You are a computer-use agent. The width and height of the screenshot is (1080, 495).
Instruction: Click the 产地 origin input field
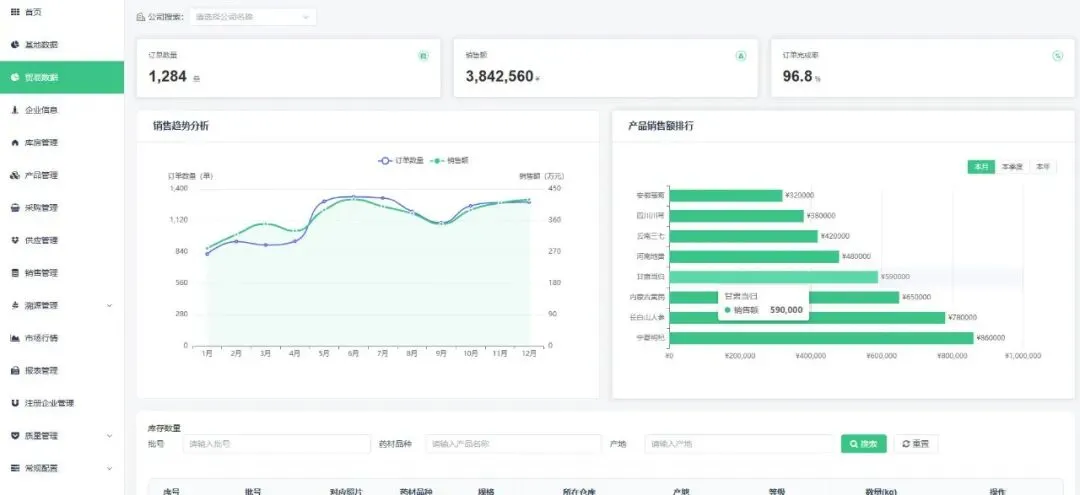(x=738, y=444)
